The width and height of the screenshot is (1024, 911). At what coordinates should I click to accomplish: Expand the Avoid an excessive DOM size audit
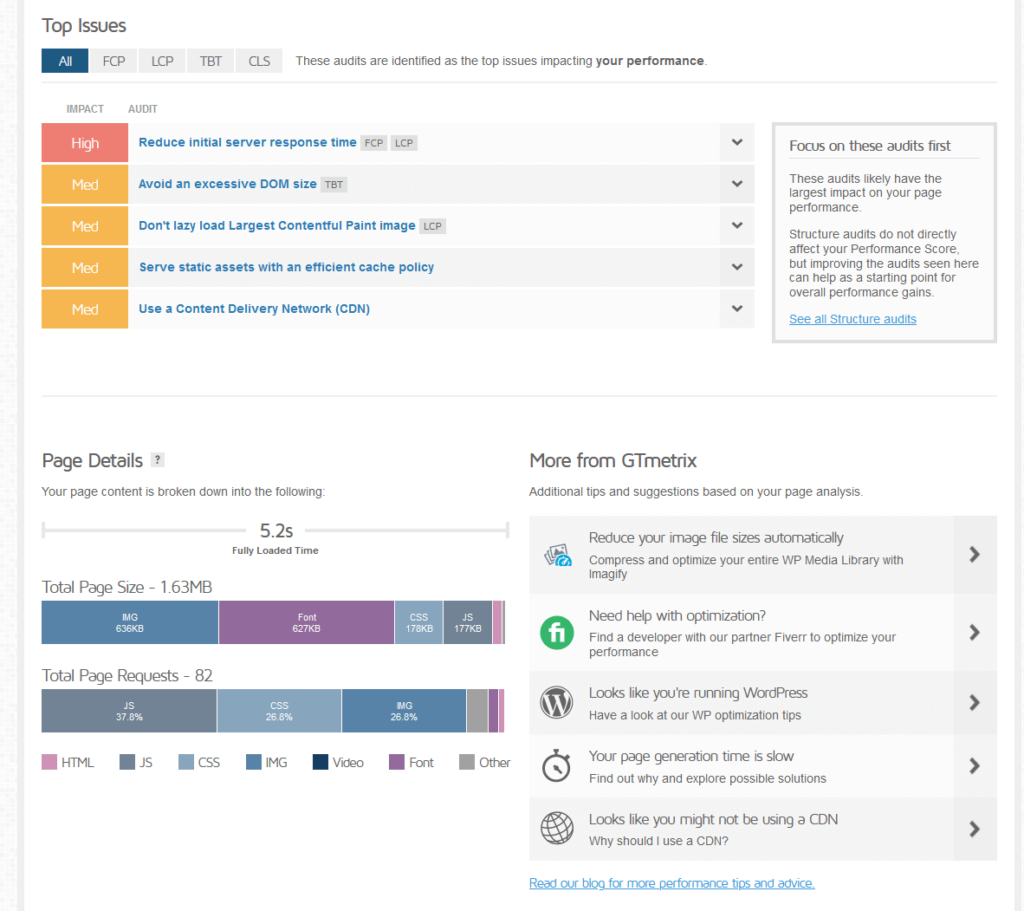(x=737, y=184)
